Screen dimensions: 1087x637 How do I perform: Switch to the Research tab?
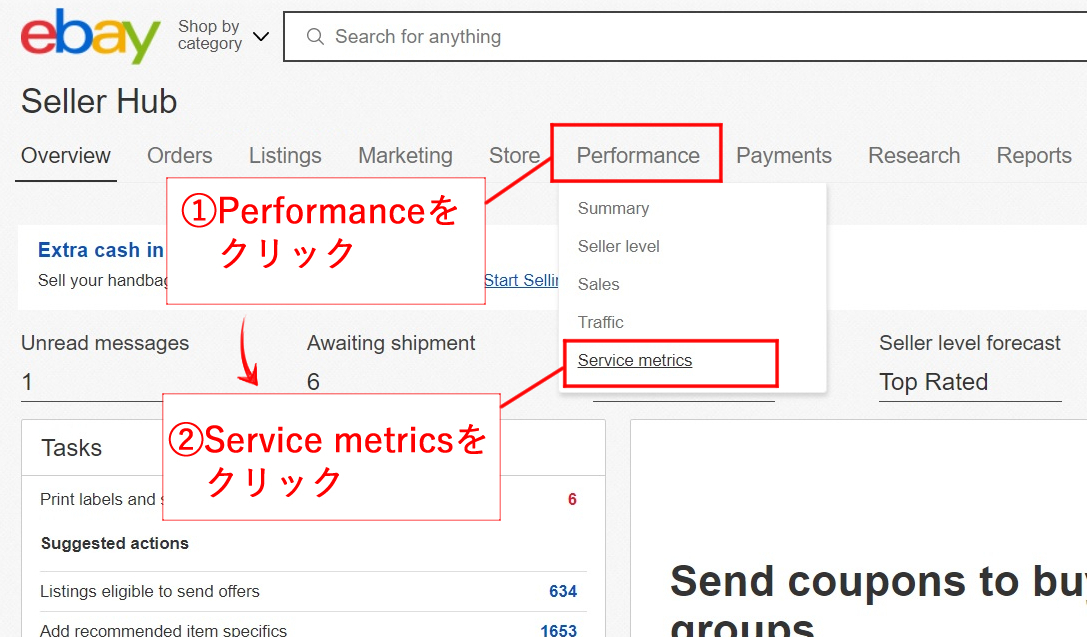tap(914, 156)
